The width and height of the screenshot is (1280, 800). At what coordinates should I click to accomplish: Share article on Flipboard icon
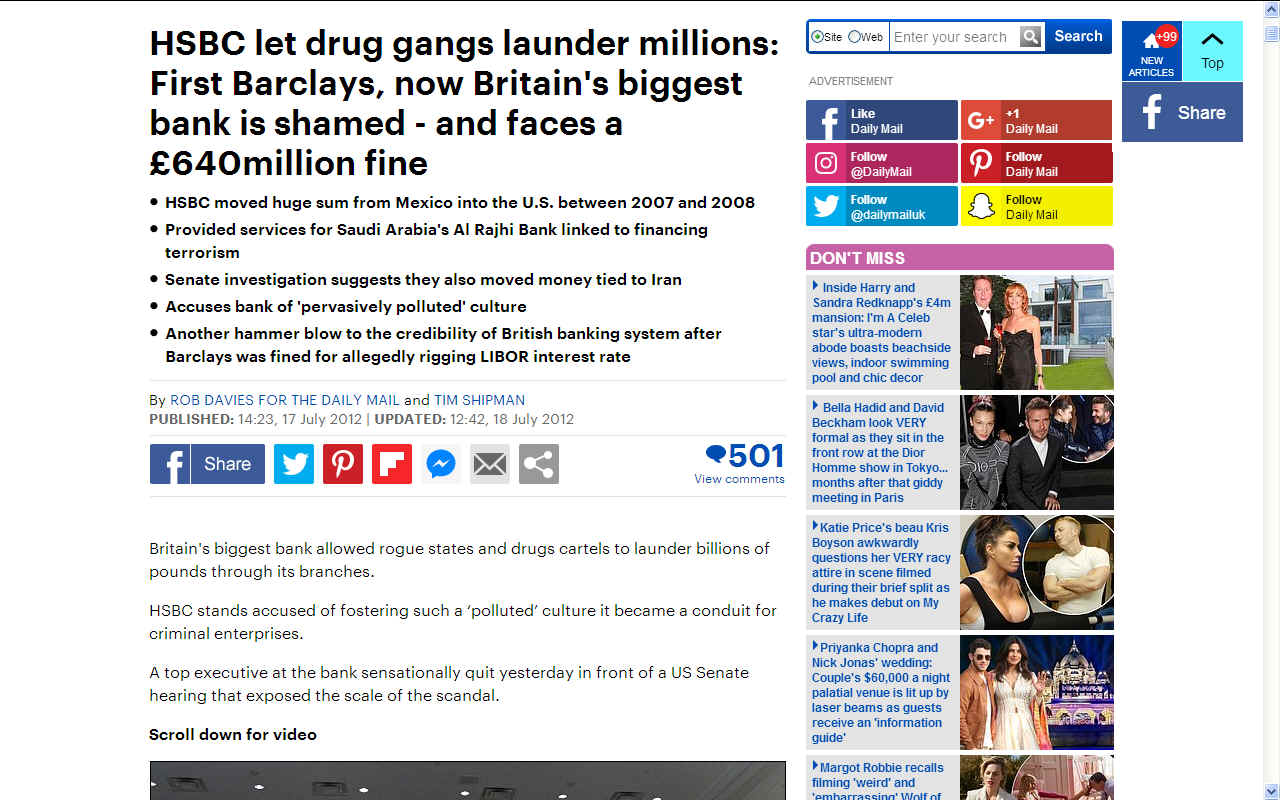click(392, 464)
